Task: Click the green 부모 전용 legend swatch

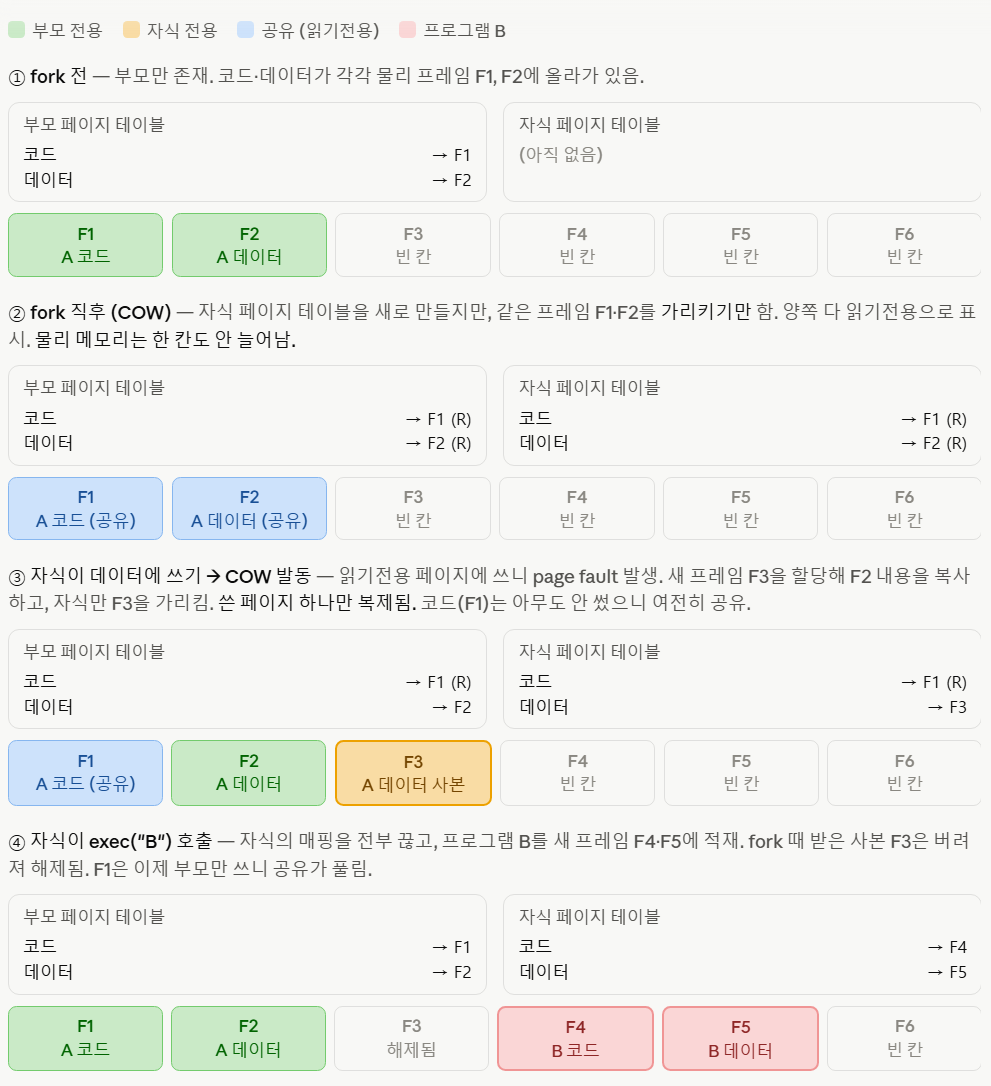Action: 17,30
